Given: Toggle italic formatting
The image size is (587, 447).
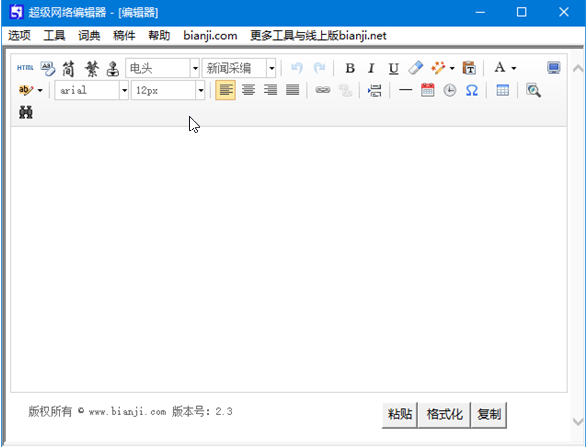Looking at the screenshot, I should click(x=371, y=68).
